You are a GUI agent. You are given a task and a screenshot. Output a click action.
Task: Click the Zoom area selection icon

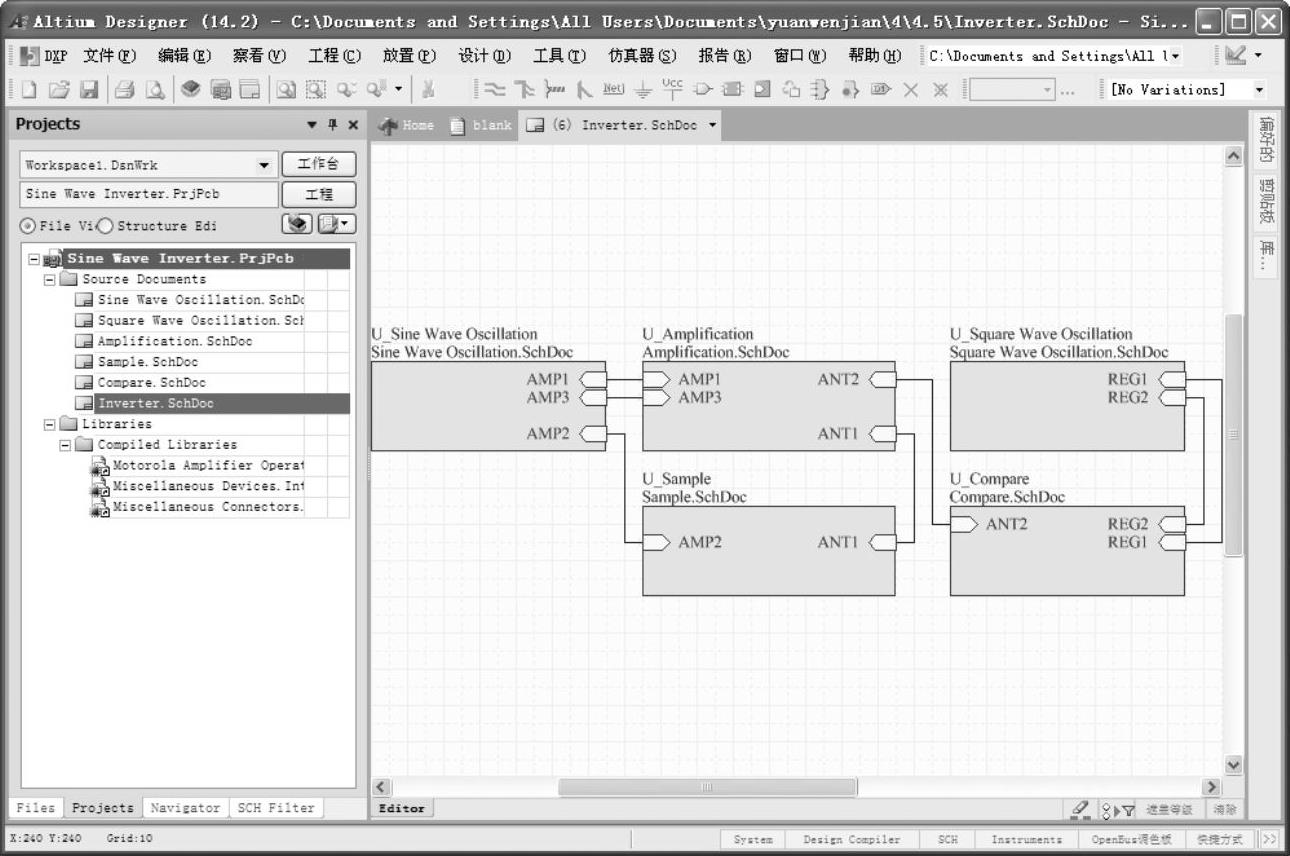pyautogui.click(x=315, y=90)
